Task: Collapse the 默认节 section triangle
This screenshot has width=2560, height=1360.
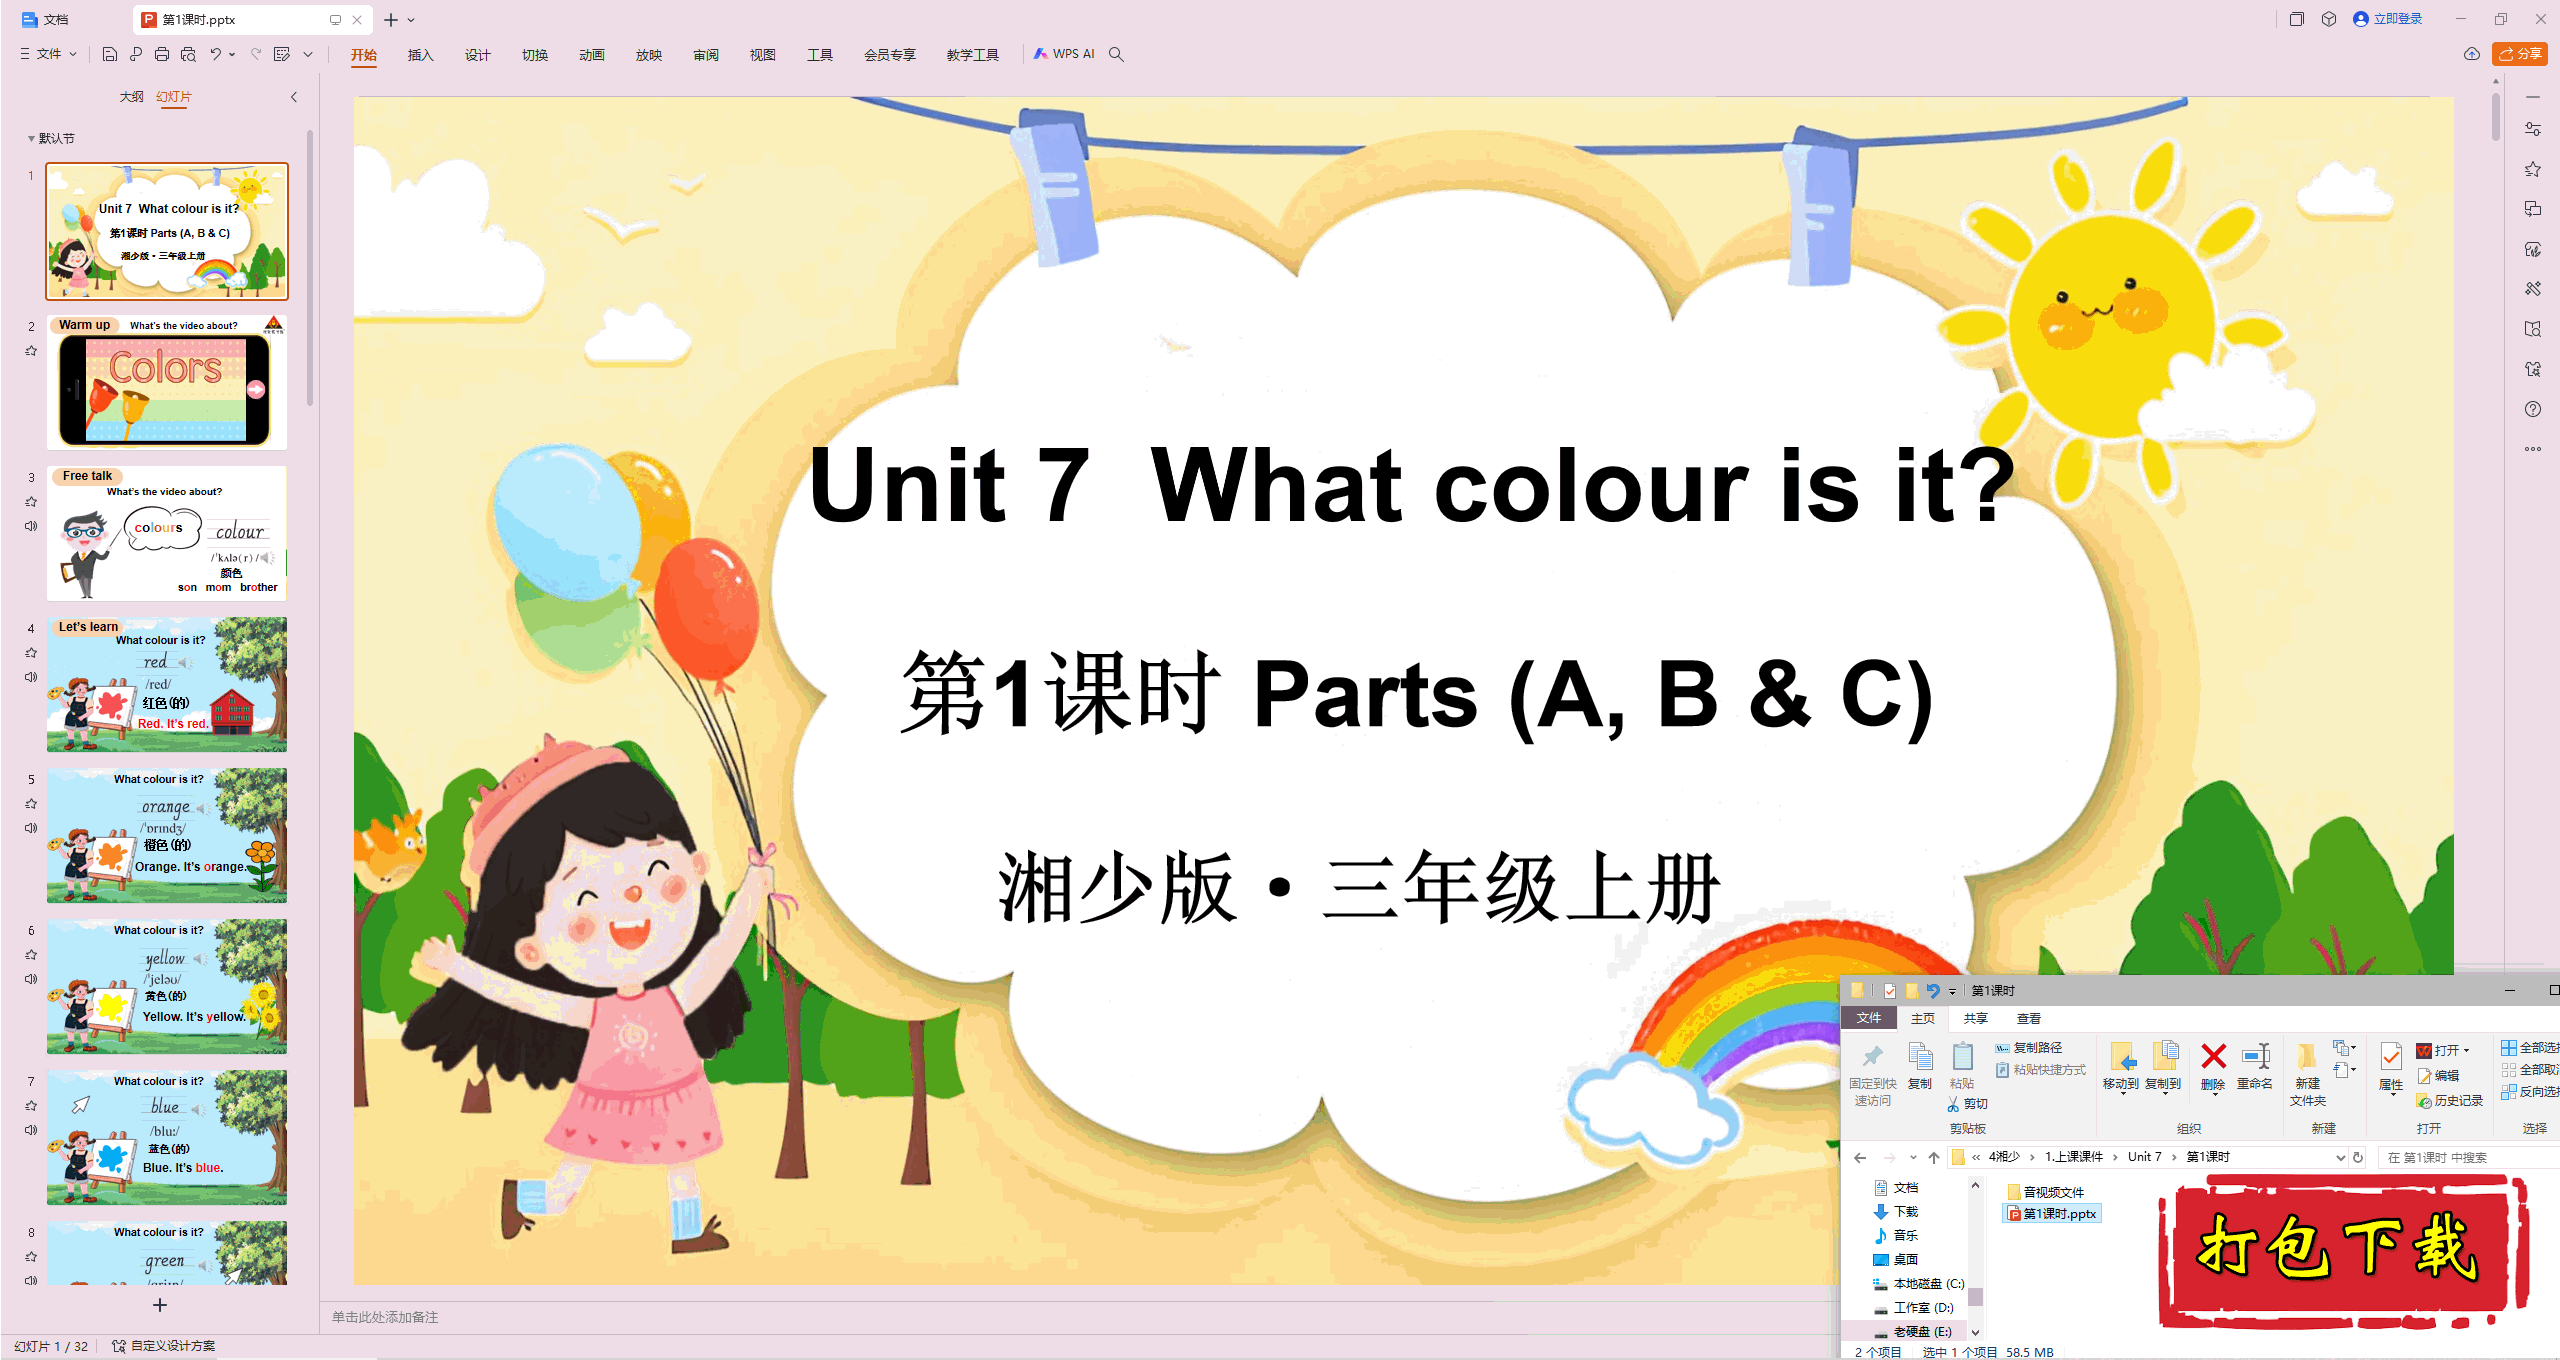Action: tap(31, 139)
